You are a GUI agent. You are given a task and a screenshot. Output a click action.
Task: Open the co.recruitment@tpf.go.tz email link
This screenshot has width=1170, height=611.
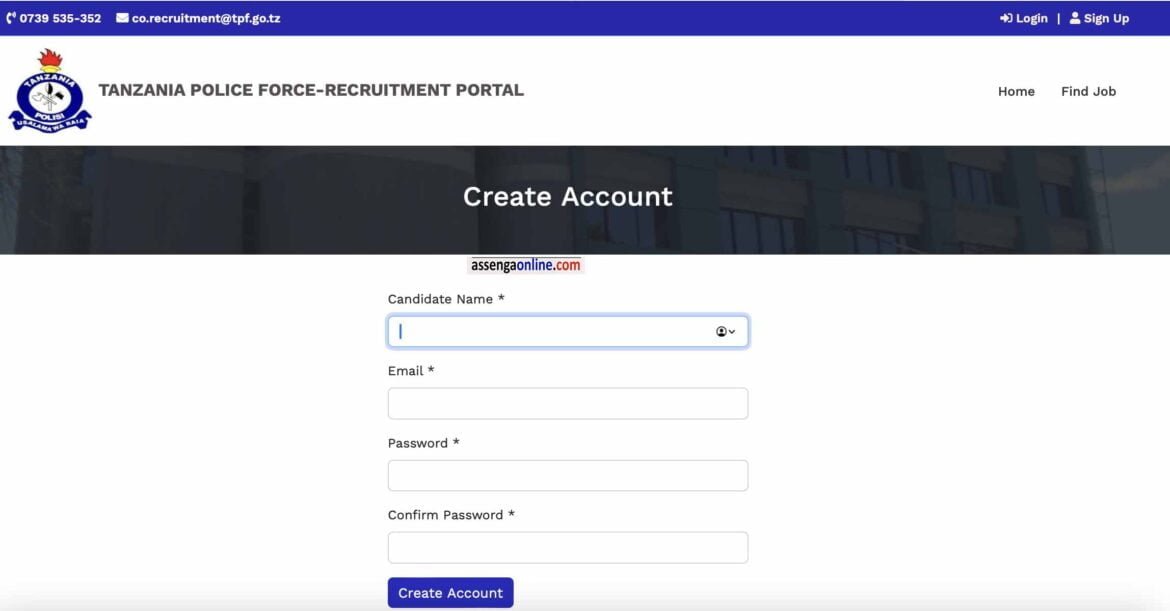click(206, 18)
